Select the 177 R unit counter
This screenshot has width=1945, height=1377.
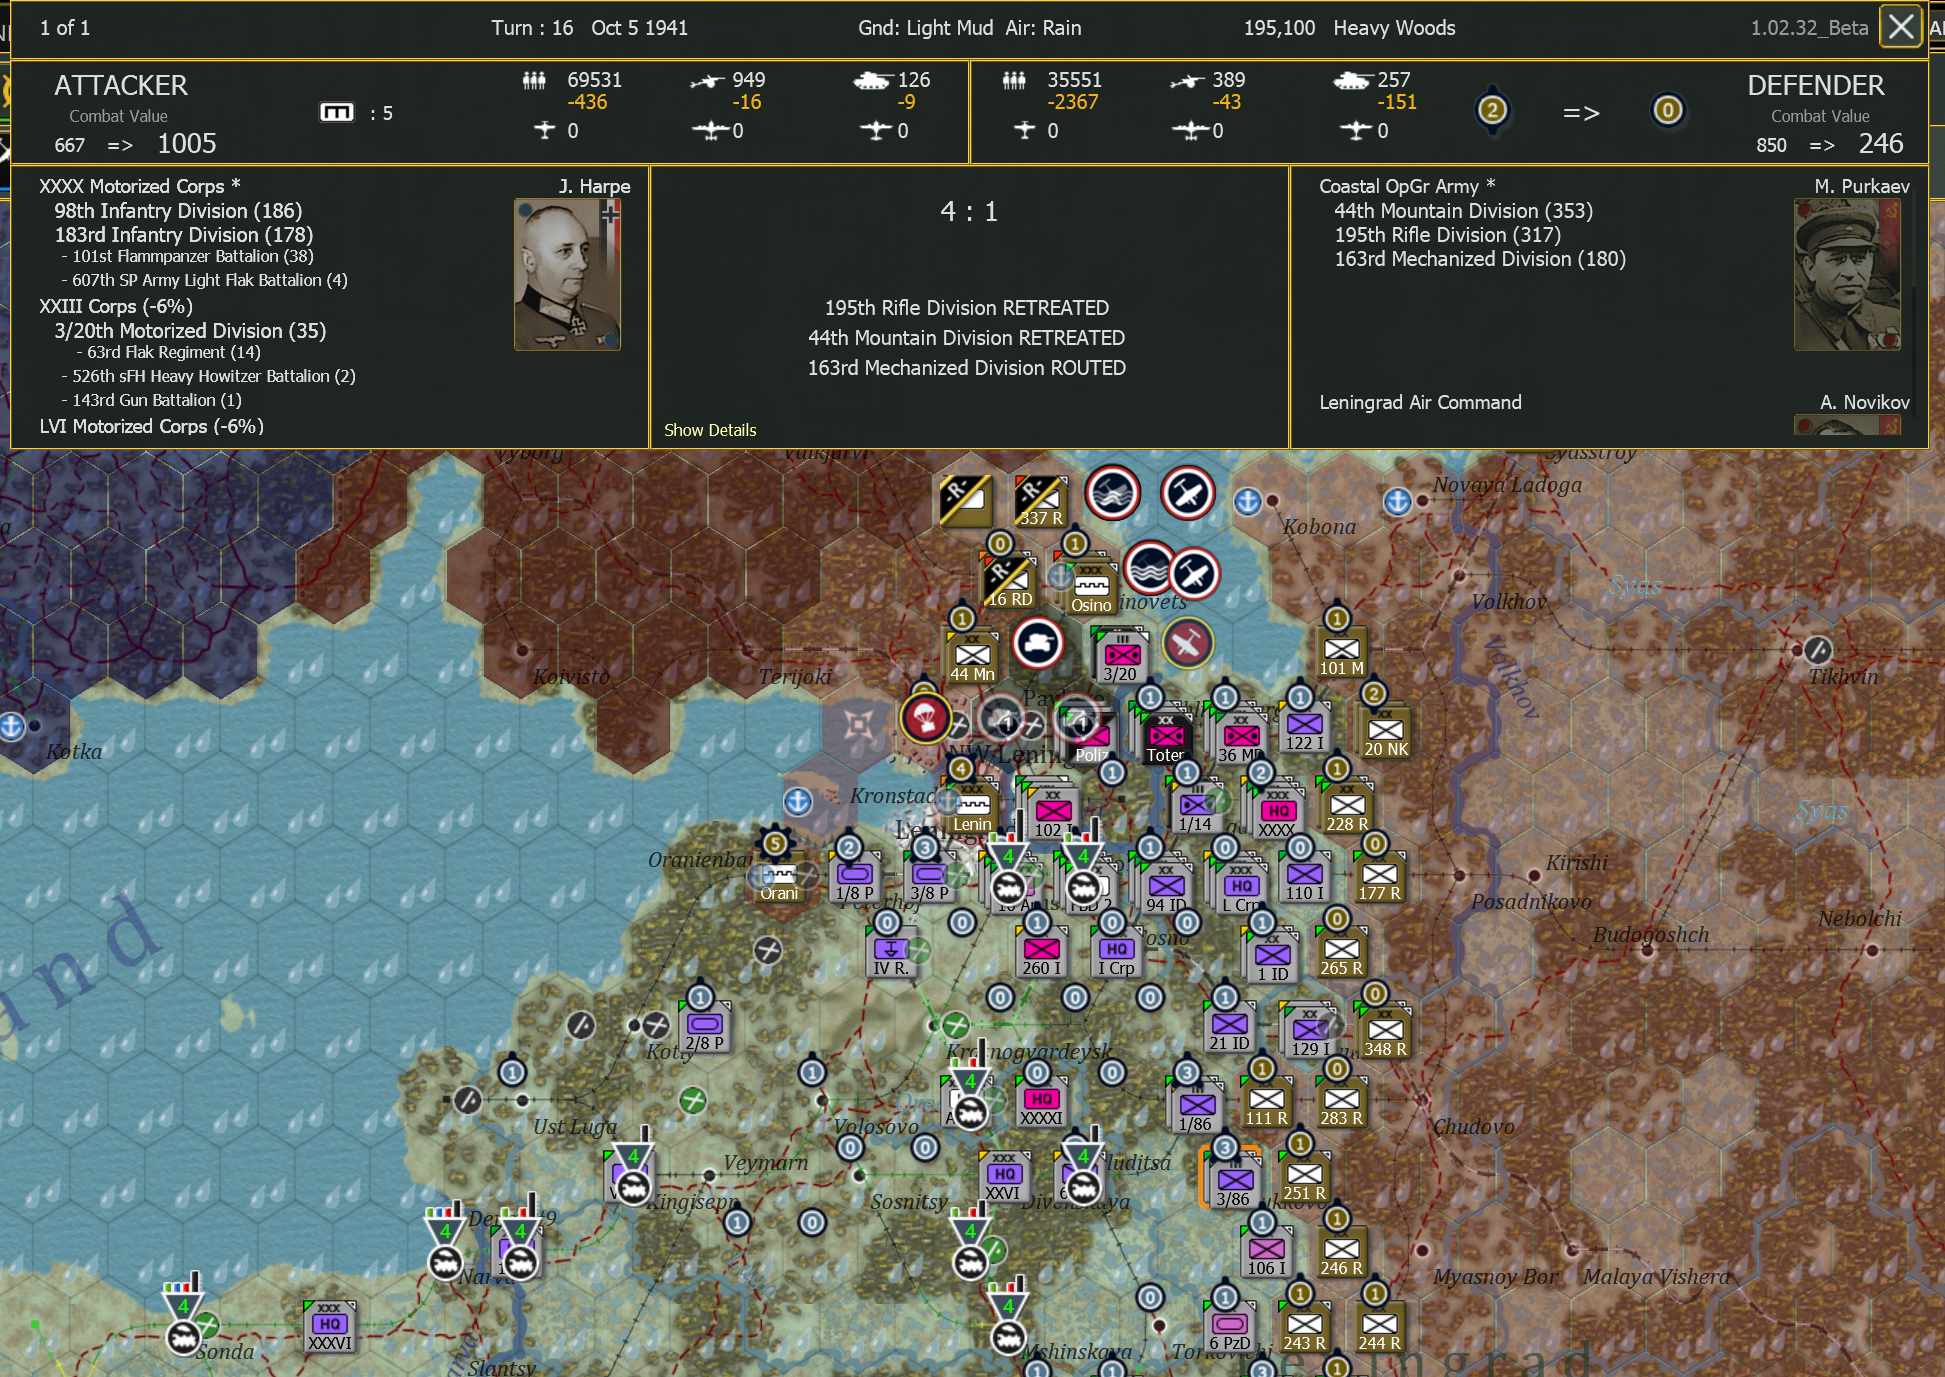[1379, 877]
